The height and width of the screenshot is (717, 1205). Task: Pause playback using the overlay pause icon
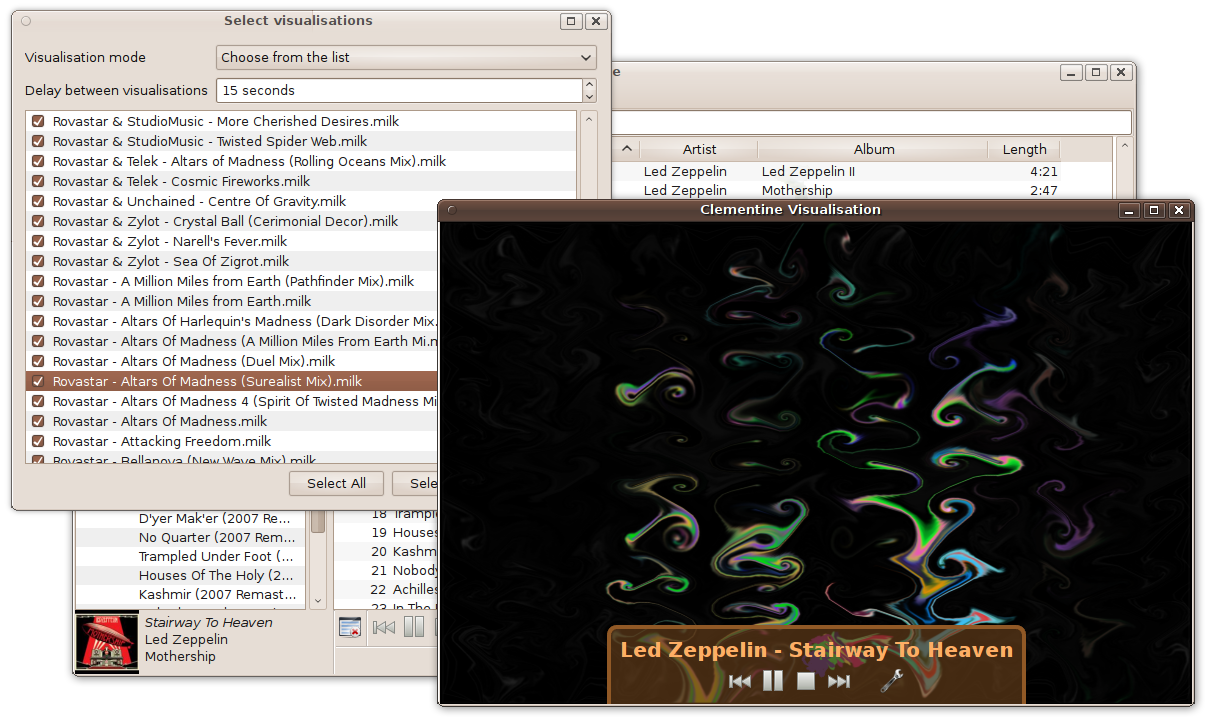(772, 681)
